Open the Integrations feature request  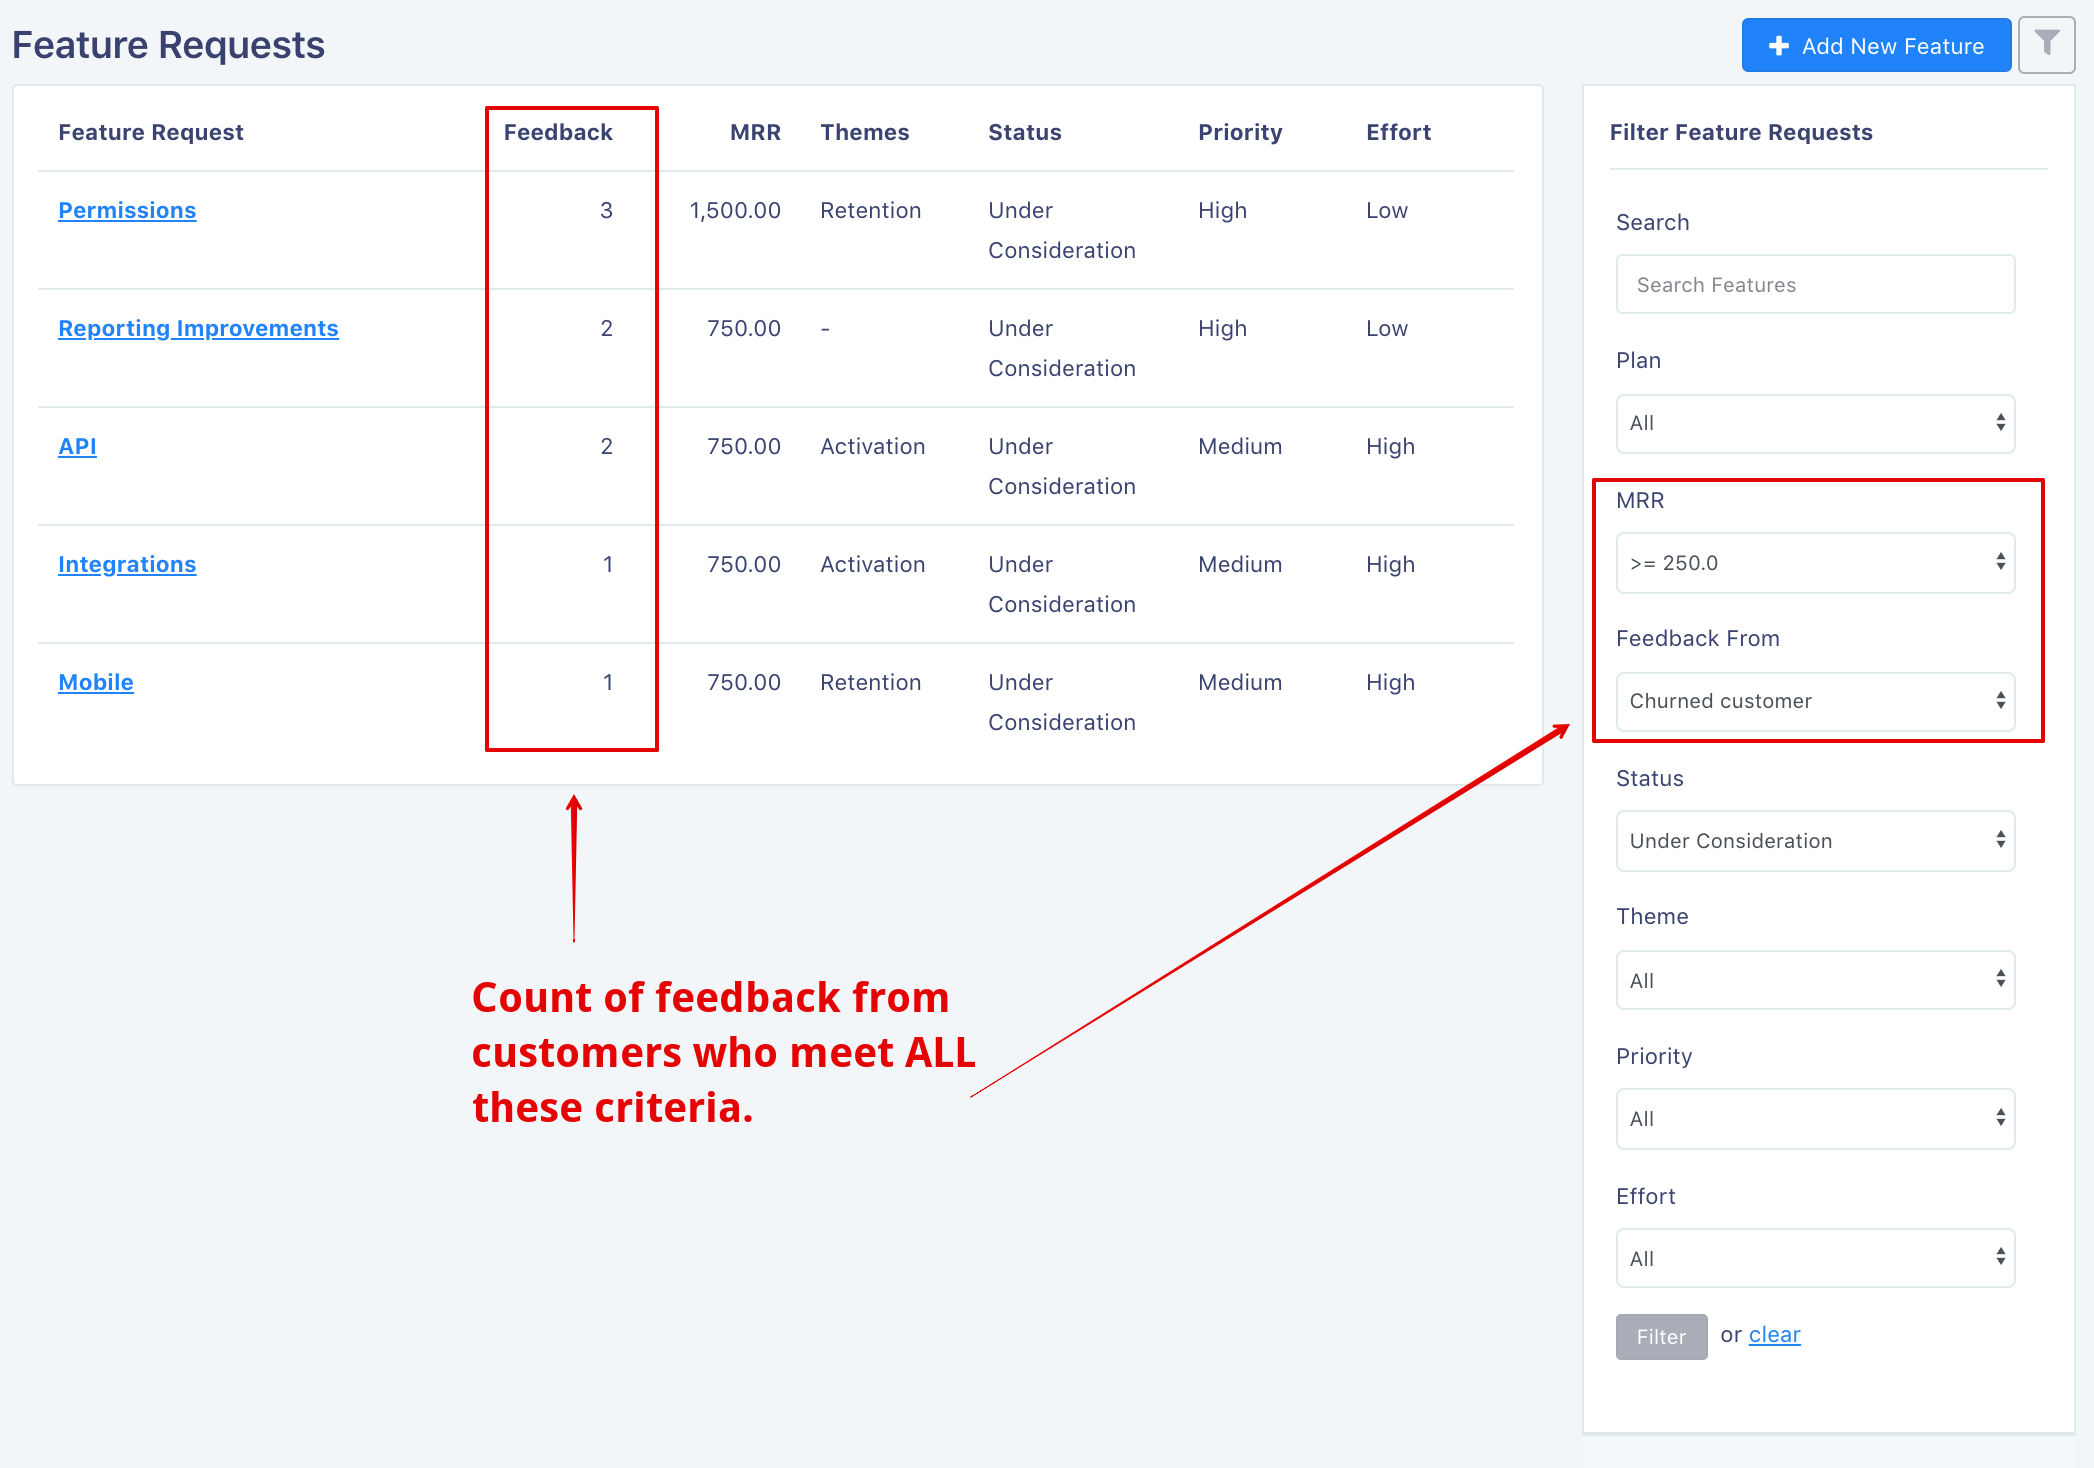pos(127,564)
